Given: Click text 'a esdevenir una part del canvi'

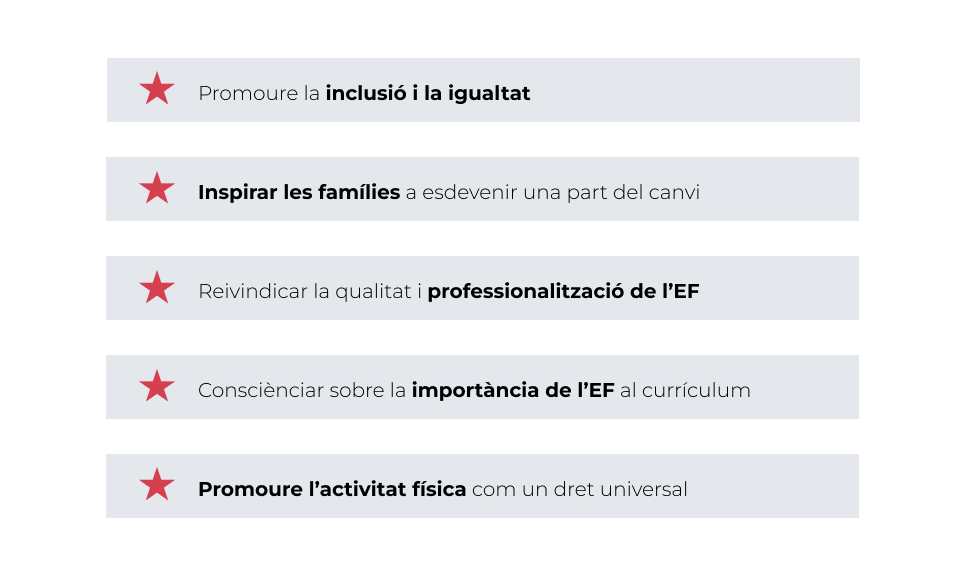Looking at the screenshot, I should (552, 192).
